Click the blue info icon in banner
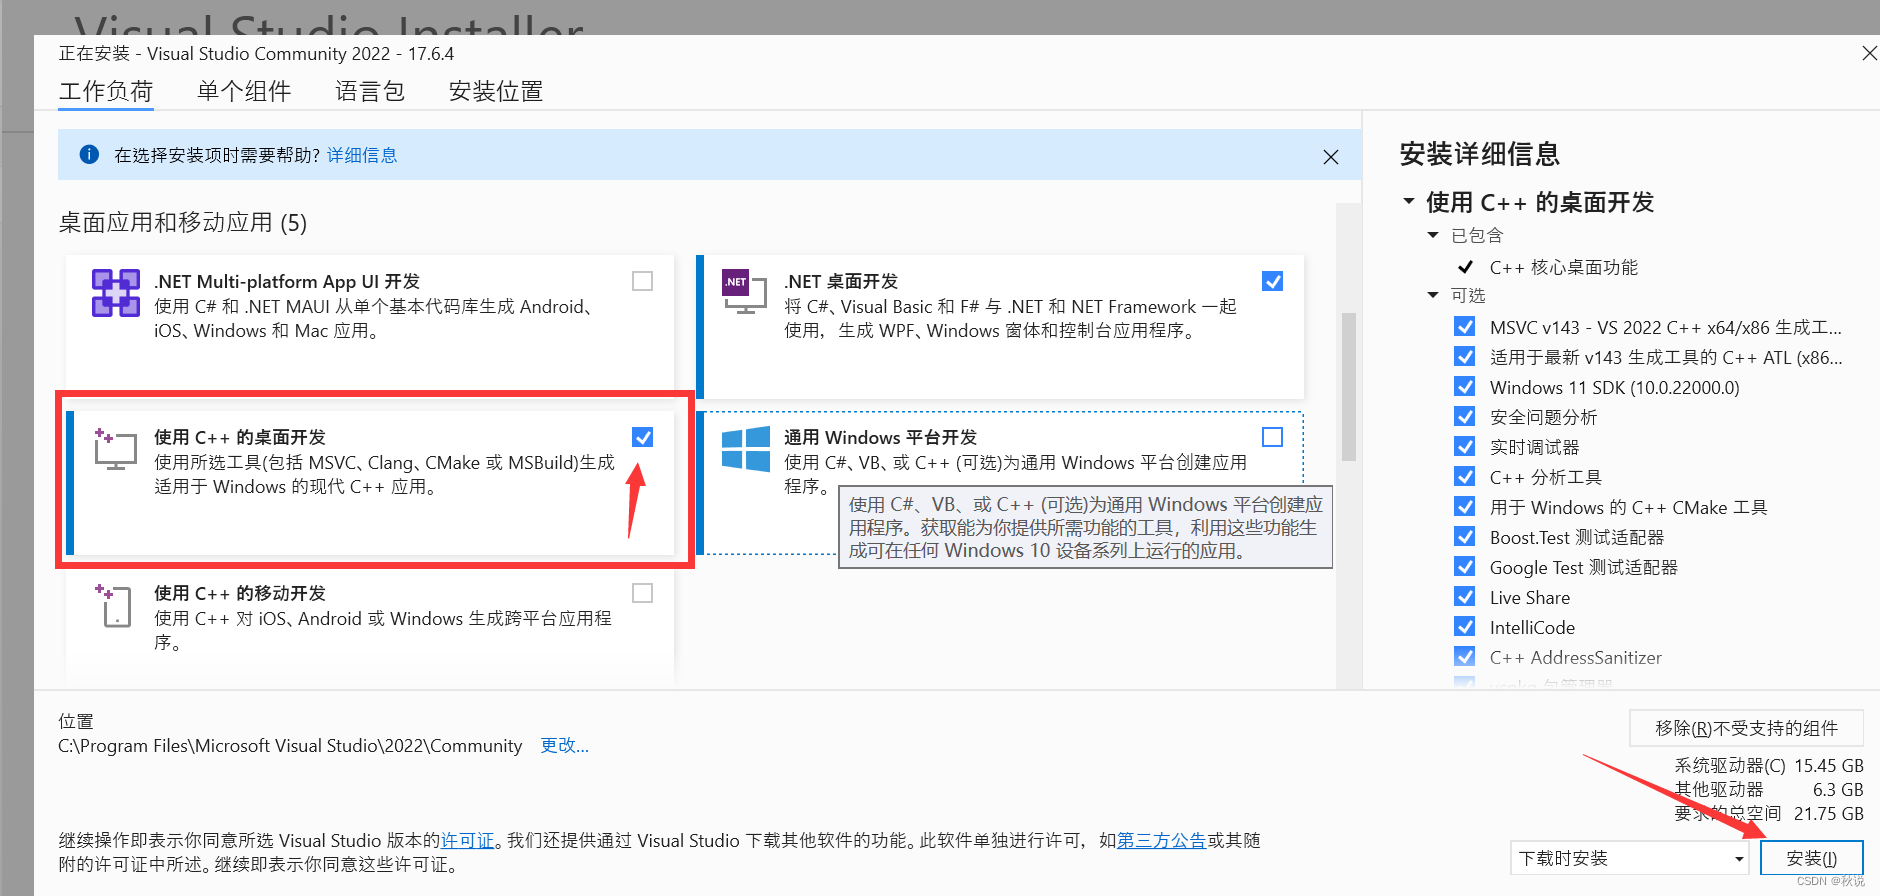 point(89,155)
